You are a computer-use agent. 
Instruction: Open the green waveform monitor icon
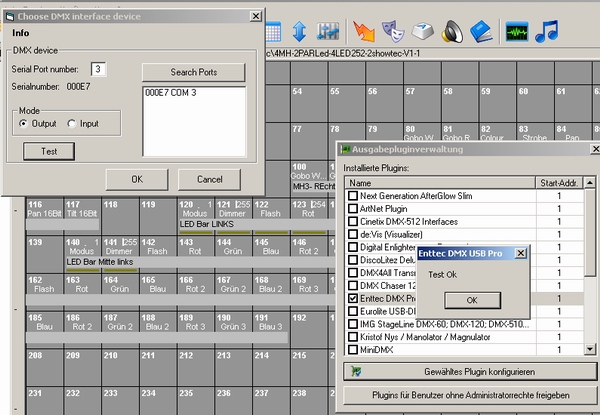(x=517, y=31)
